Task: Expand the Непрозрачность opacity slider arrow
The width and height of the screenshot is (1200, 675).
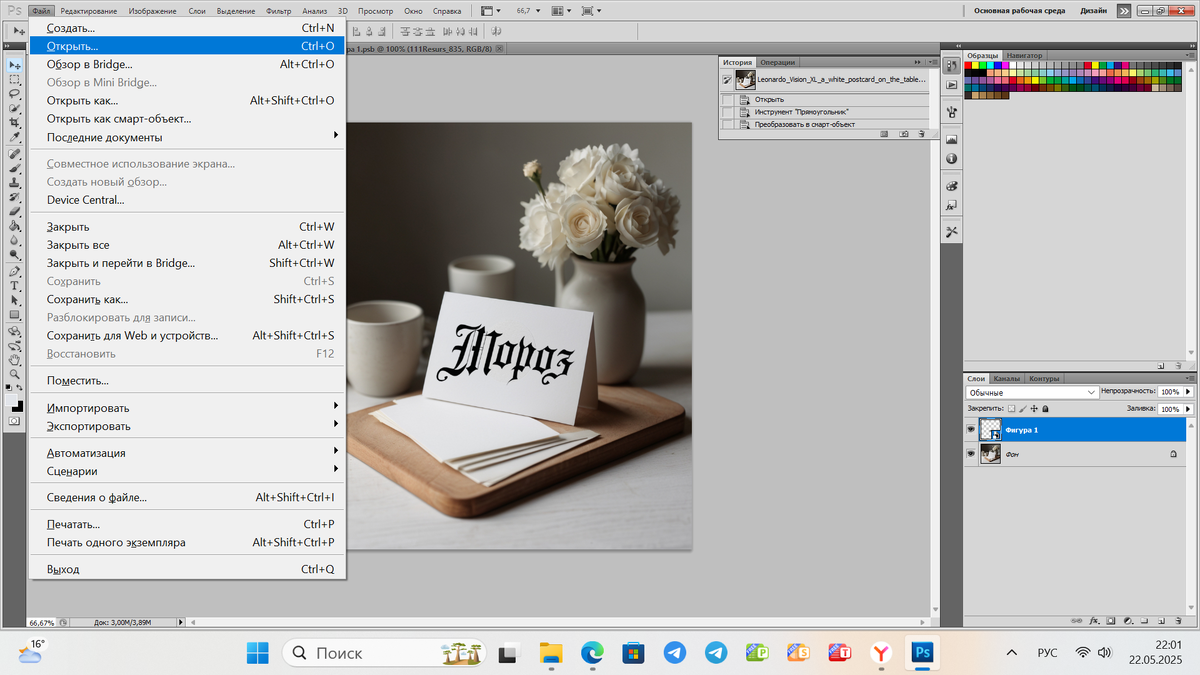Action: click(x=1190, y=393)
